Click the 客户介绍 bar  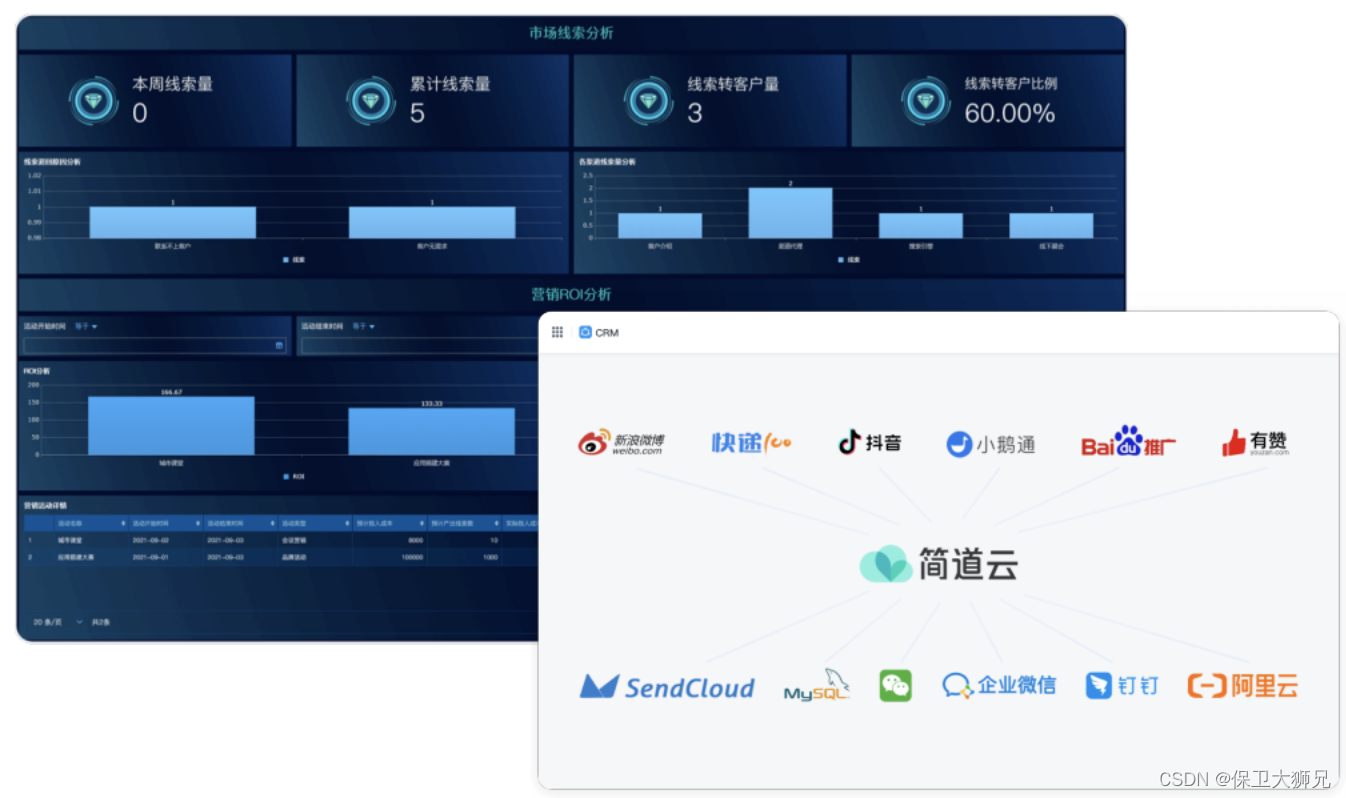pos(660,226)
